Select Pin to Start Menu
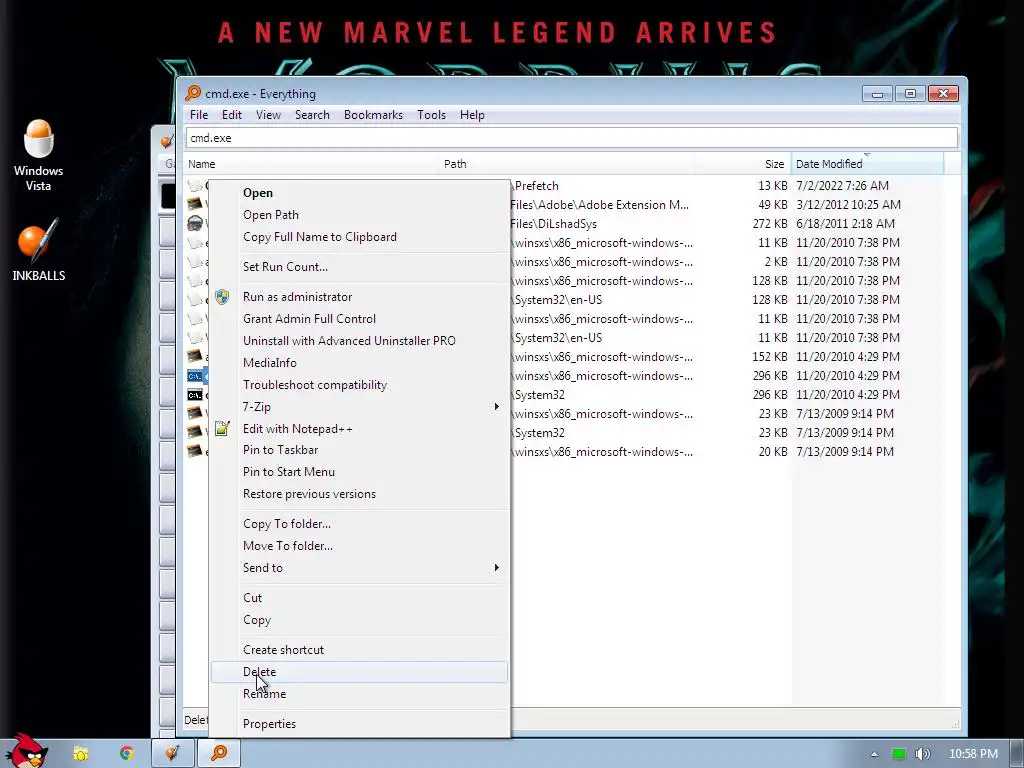 289,472
